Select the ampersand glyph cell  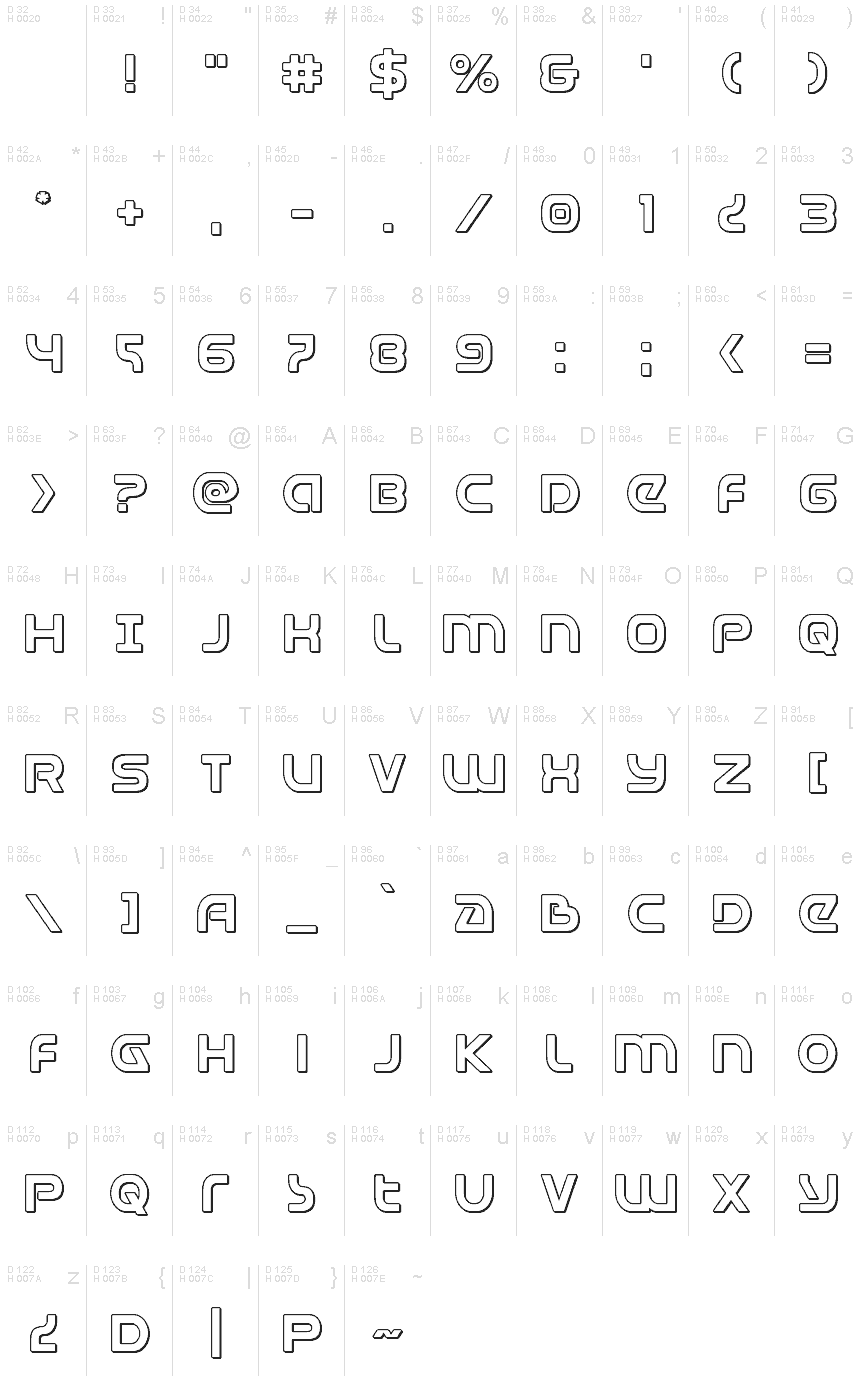click(x=559, y=61)
